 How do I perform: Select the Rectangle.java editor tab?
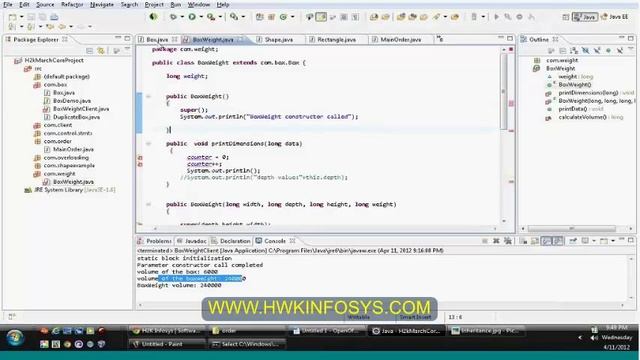(x=336, y=40)
